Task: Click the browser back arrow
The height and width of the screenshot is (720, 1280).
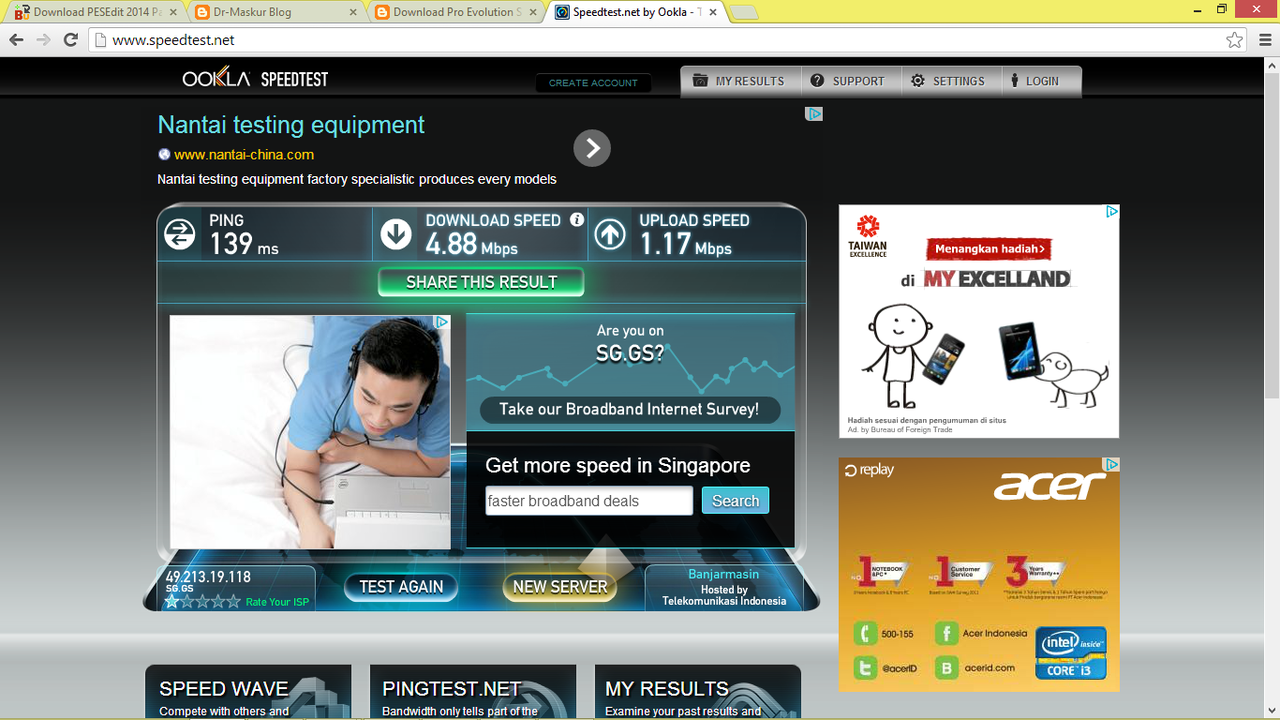Action: click(x=16, y=40)
